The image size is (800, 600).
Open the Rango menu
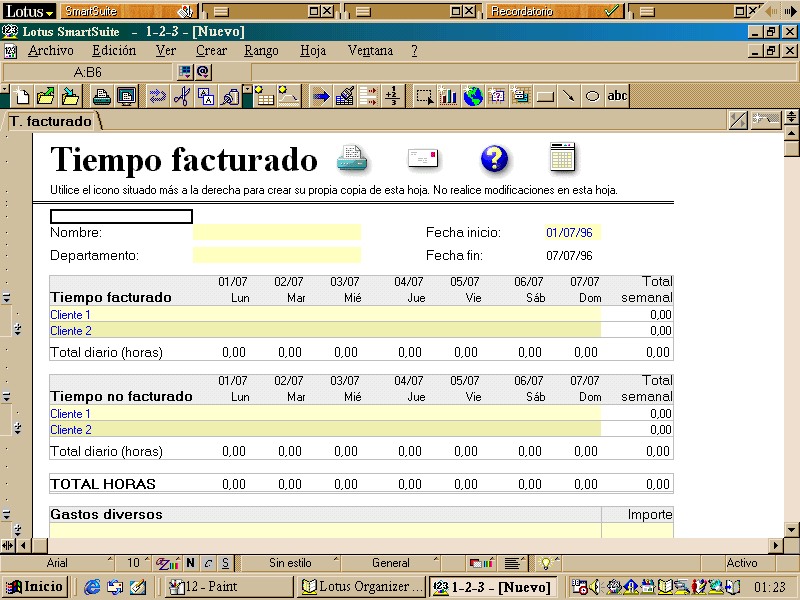point(261,51)
